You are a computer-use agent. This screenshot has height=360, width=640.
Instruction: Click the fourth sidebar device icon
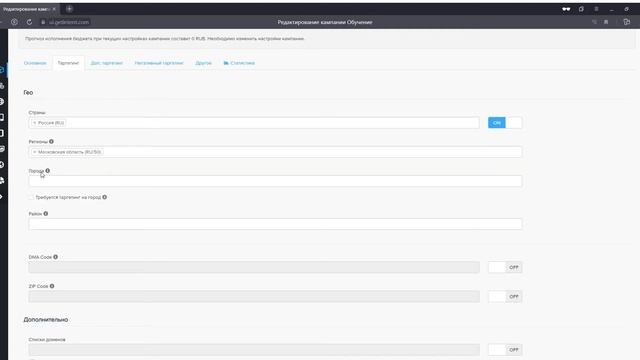(x=2, y=118)
